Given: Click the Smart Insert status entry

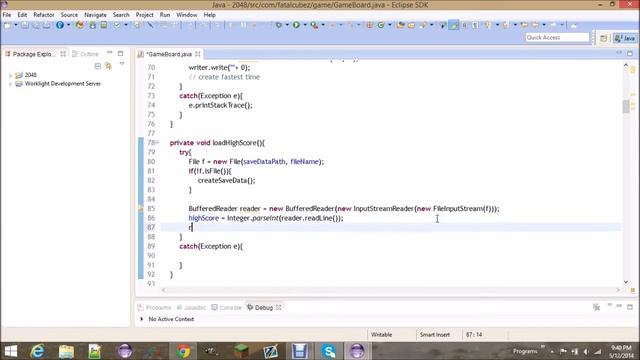Looking at the screenshot, I should 435,335.
